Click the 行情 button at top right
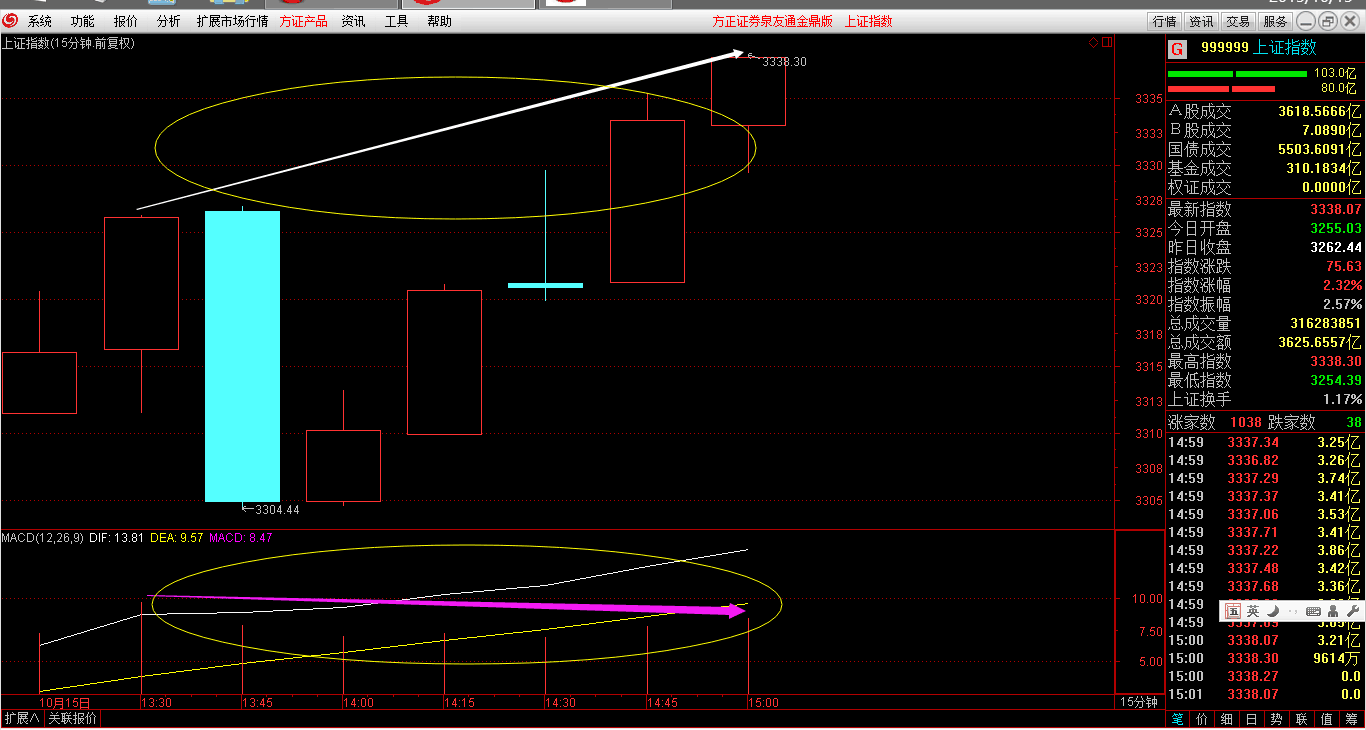 (x=1164, y=21)
